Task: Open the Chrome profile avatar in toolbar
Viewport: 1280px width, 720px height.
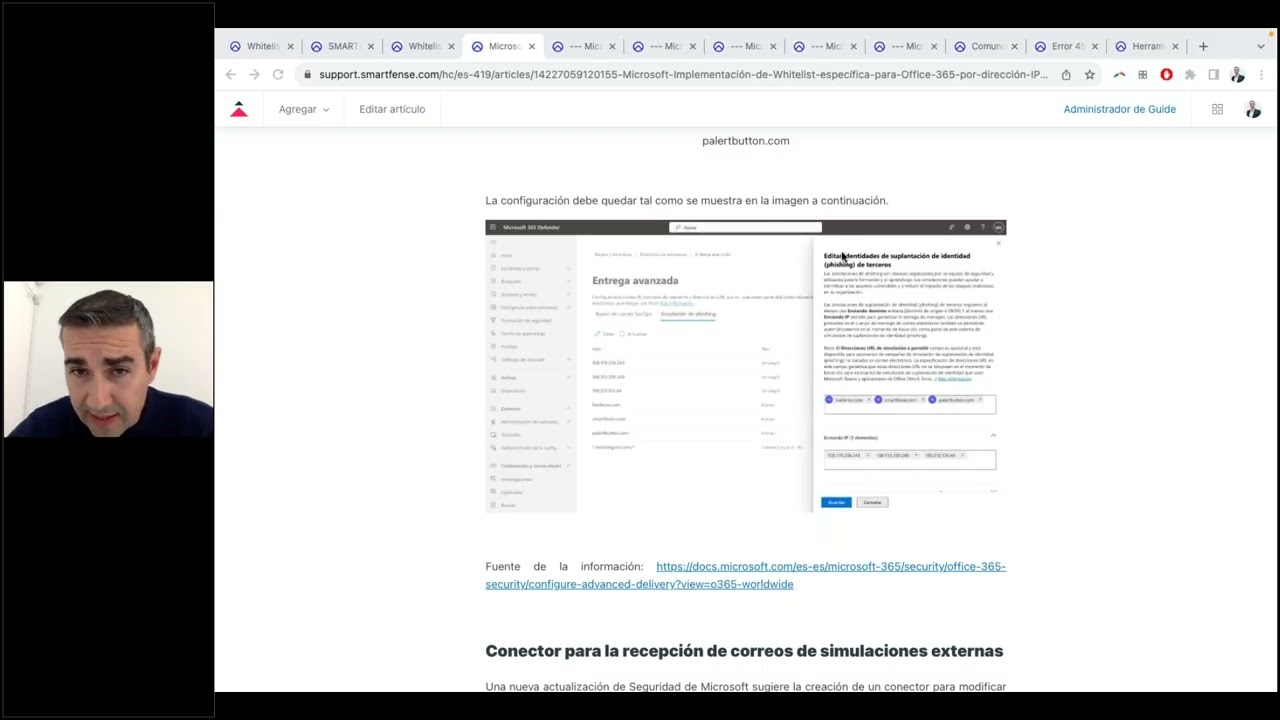Action: (x=1237, y=75)
